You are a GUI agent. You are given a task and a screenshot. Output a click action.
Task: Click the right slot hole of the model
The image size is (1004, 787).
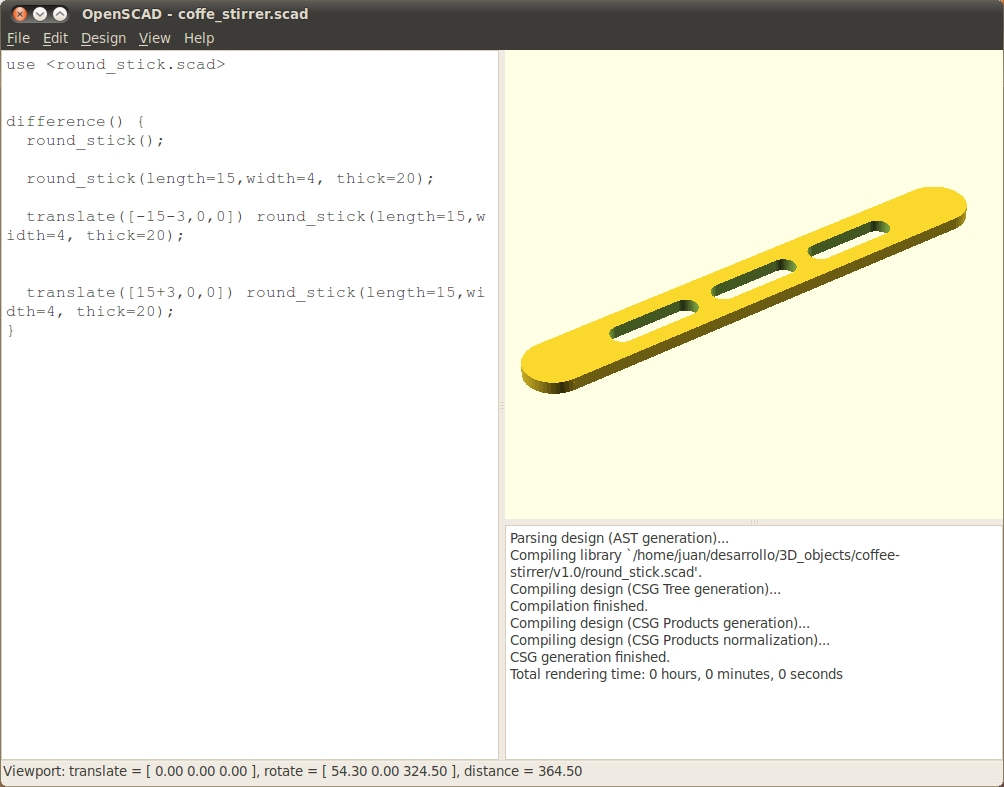point(850,237)
